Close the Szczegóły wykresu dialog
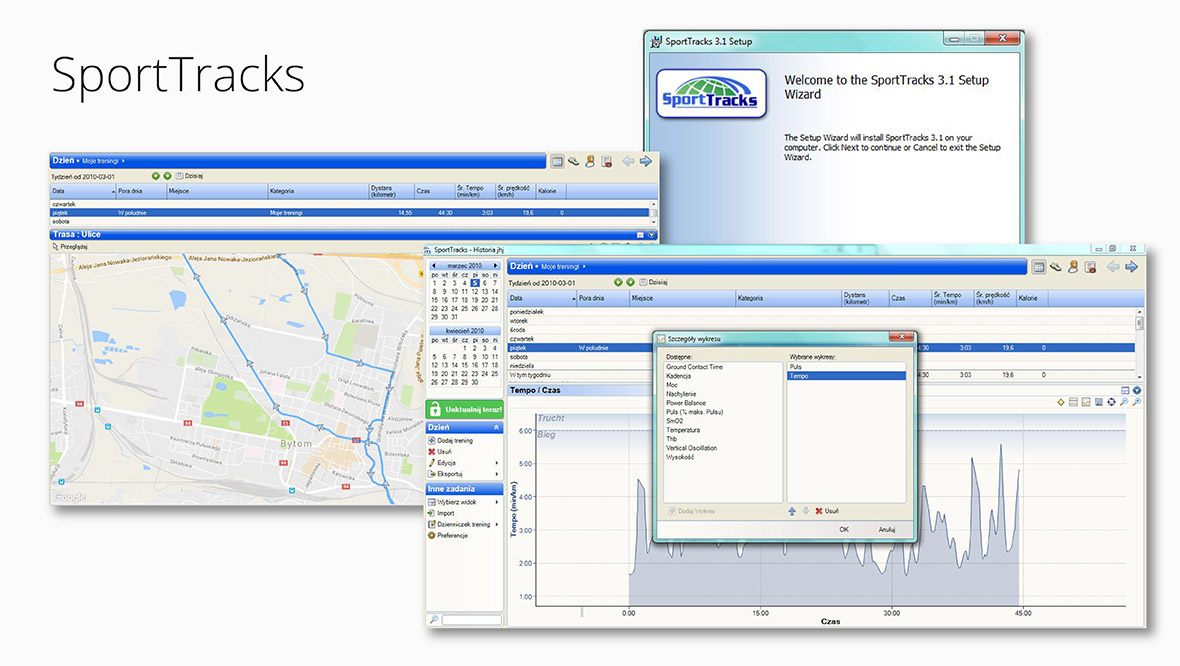 (x=902, y=337)
